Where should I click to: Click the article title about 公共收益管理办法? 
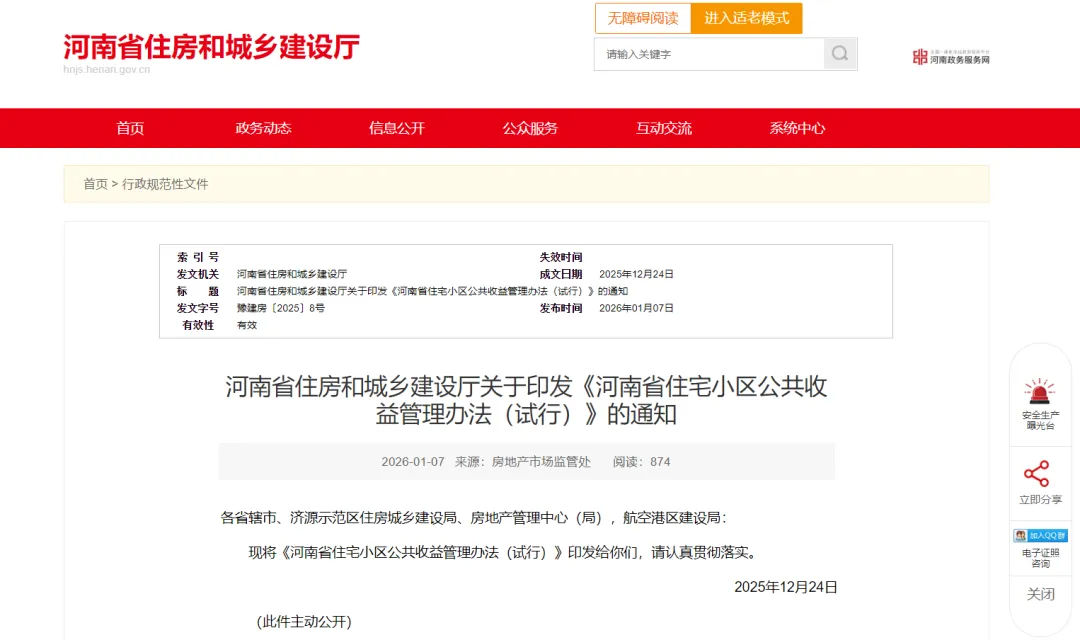click(532, 400)
